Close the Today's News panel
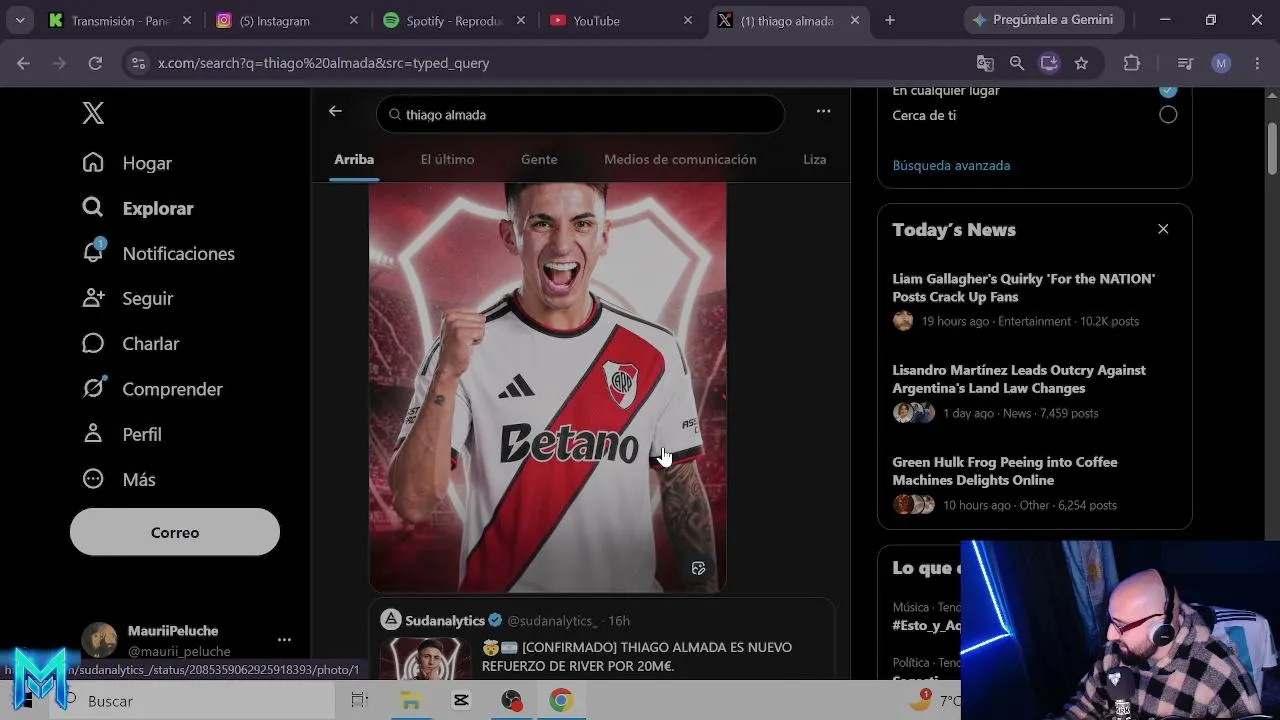This screenshot has width=1280, height=720. [x=1163, y=229]
